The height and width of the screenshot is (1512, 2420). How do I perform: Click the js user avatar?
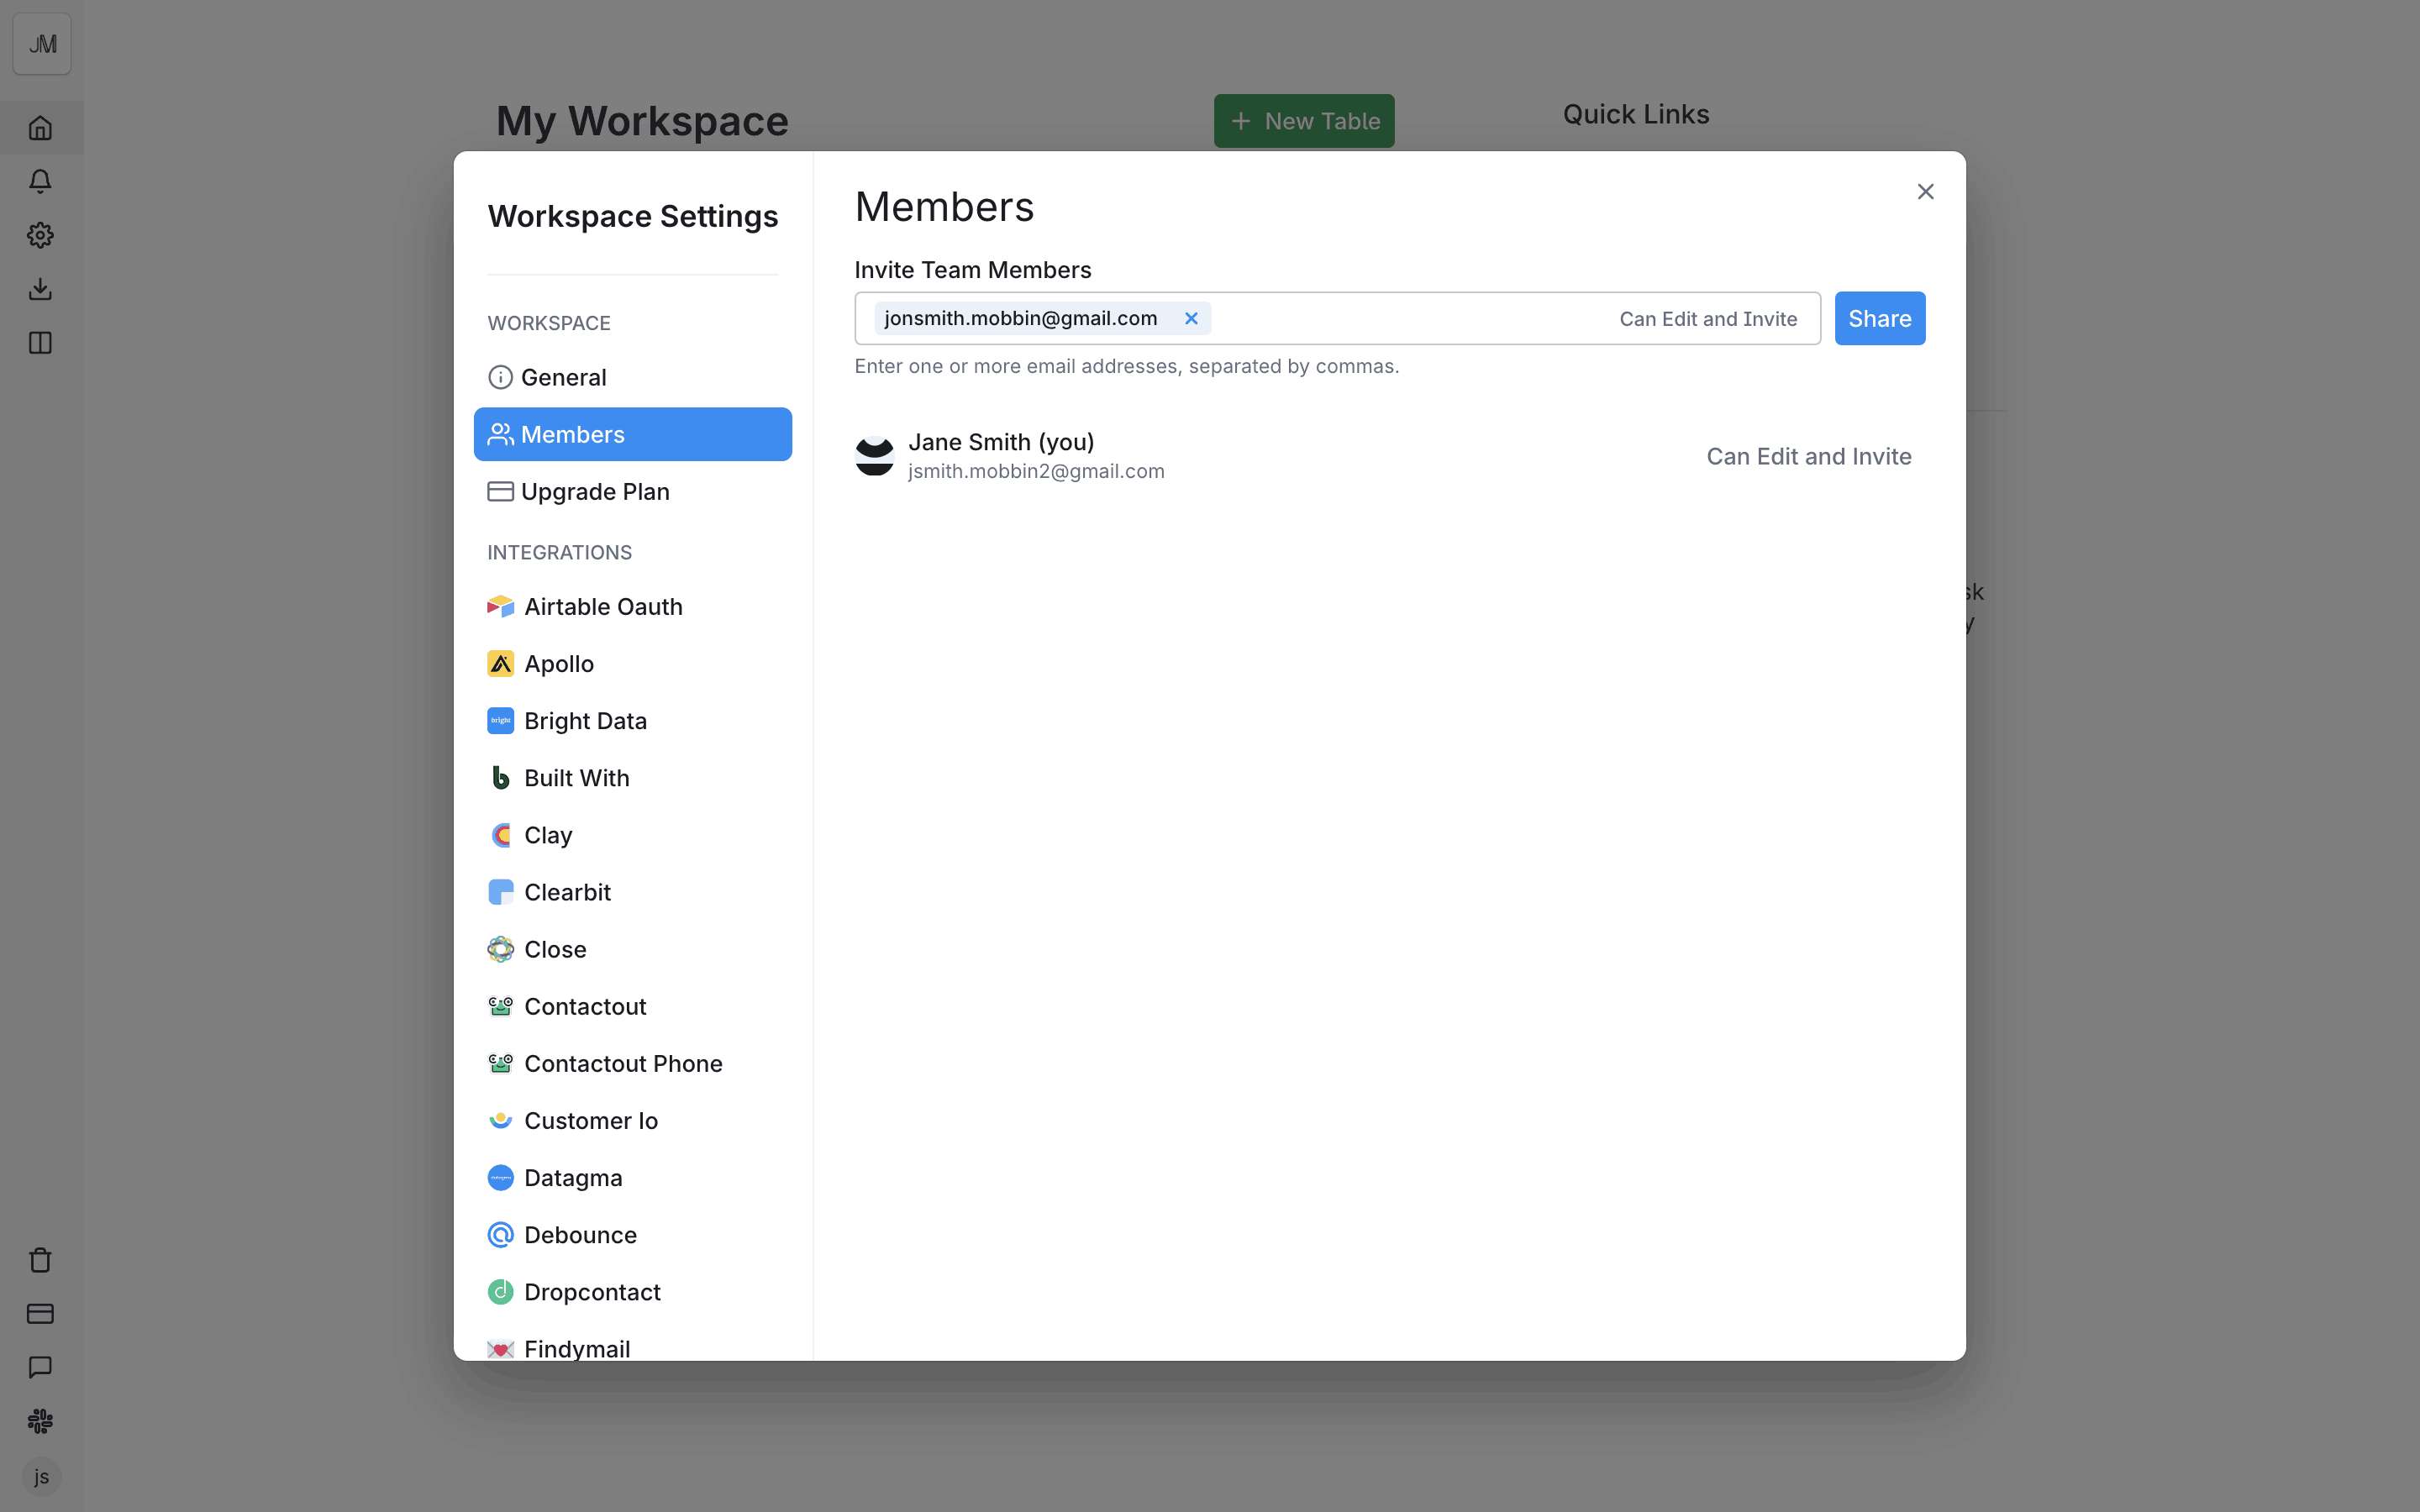click(x=41, y=1477)
